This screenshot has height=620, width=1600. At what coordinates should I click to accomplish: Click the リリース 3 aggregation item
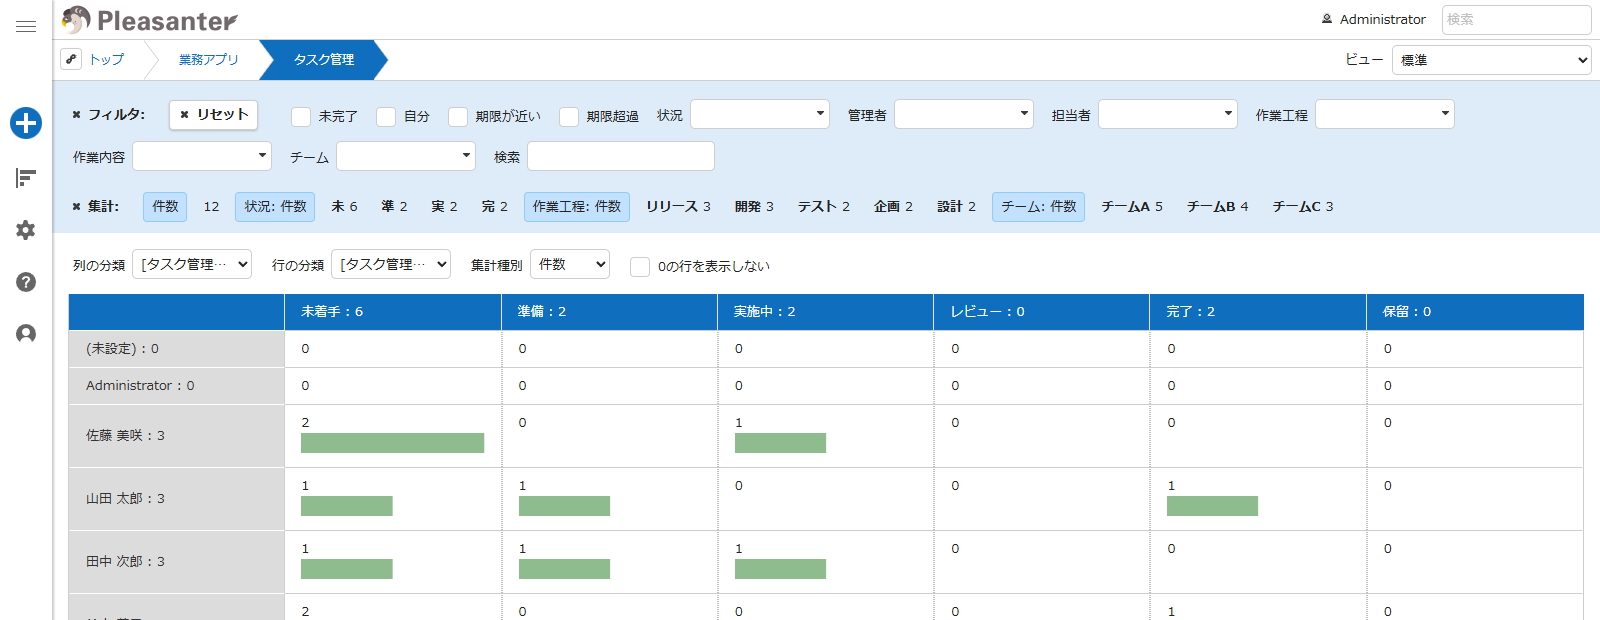678,207
